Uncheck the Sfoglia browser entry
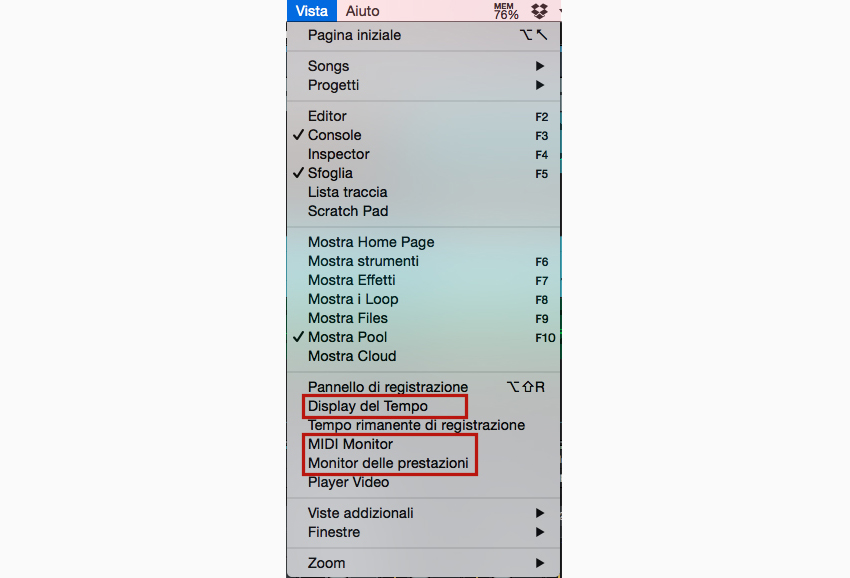Screen dimensions: 850x578 pyautogui.click(x=423, y=173)
